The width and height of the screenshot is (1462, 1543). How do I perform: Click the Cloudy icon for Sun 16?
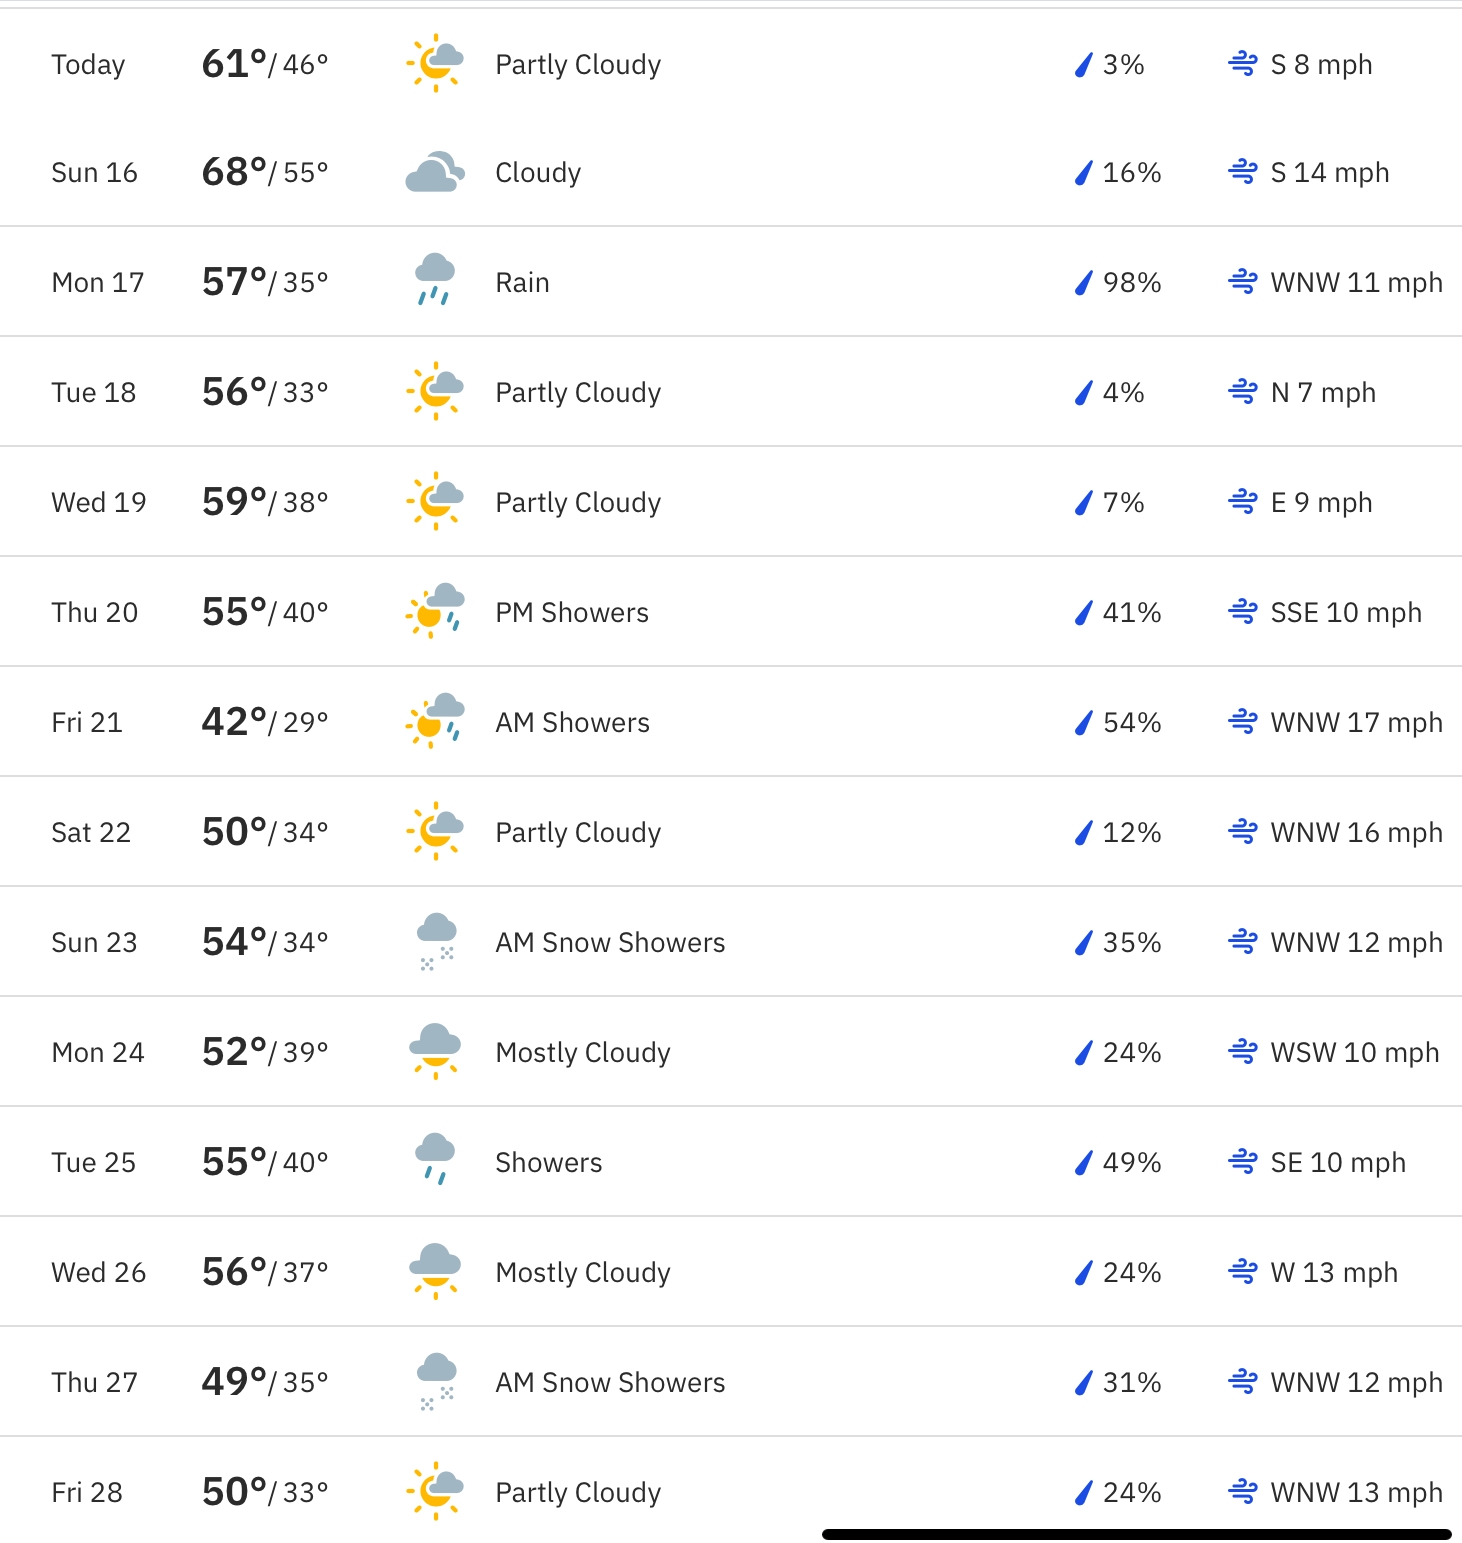coord(435,172)
